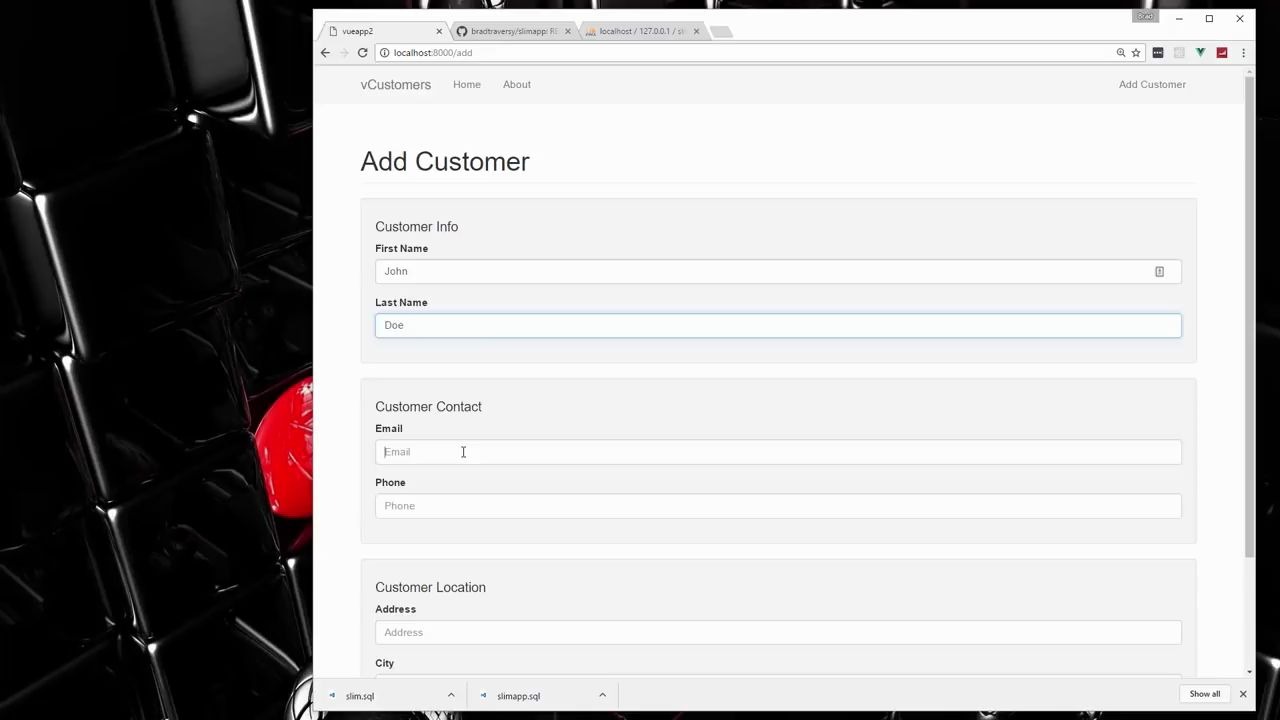Click the zoom magnifier icon in address bar
The width and height of the screenshot is (1280, 720).
coord(1121,53)
